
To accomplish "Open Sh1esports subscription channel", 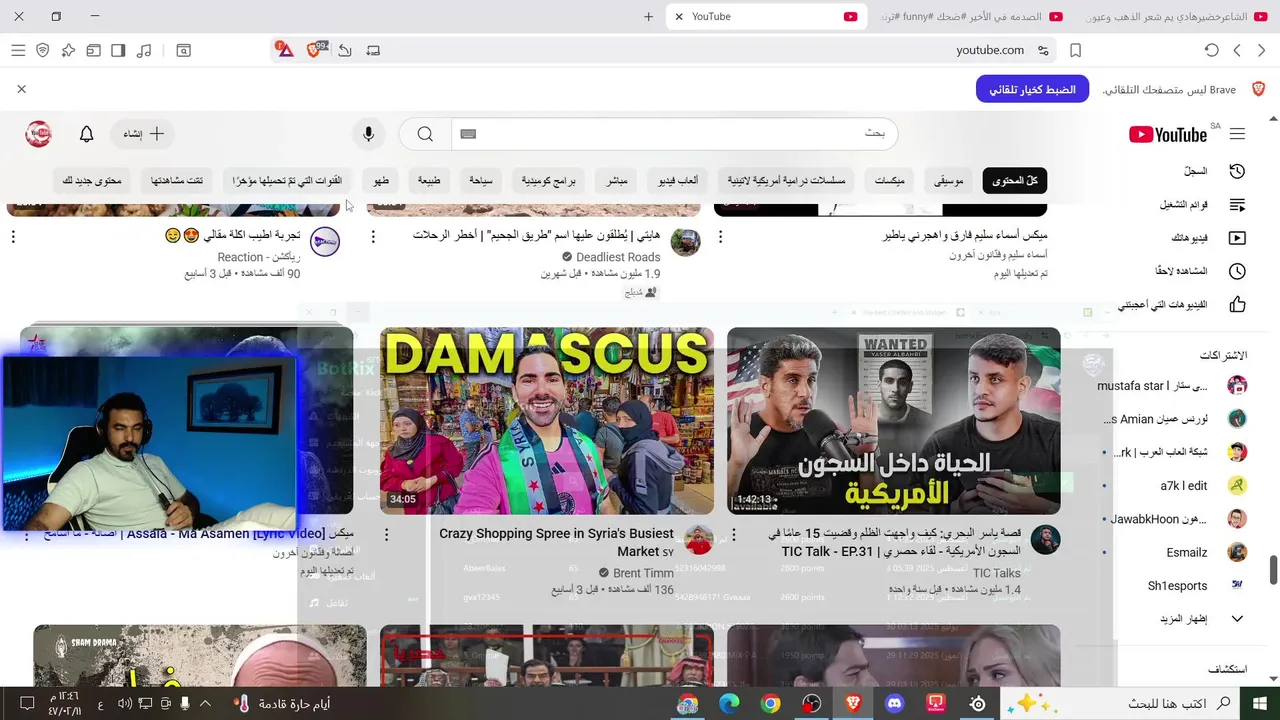I will pyautogui.click(x=1195, y=586).
